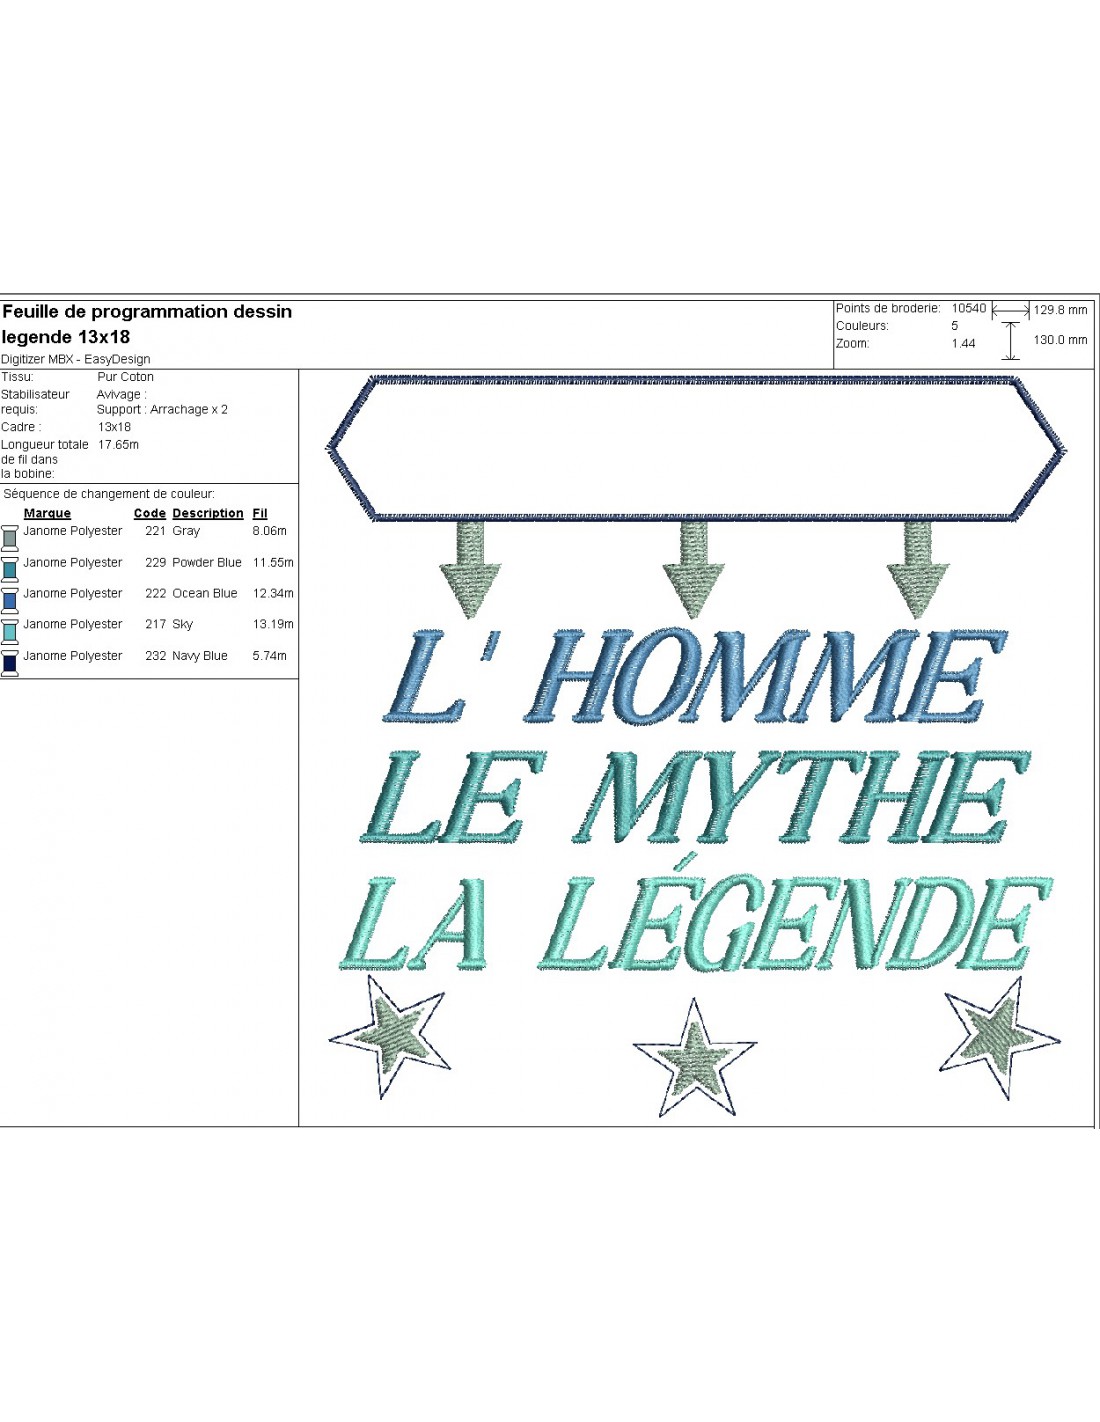Click the 'Tissu:' label

(x=17, y=377)
